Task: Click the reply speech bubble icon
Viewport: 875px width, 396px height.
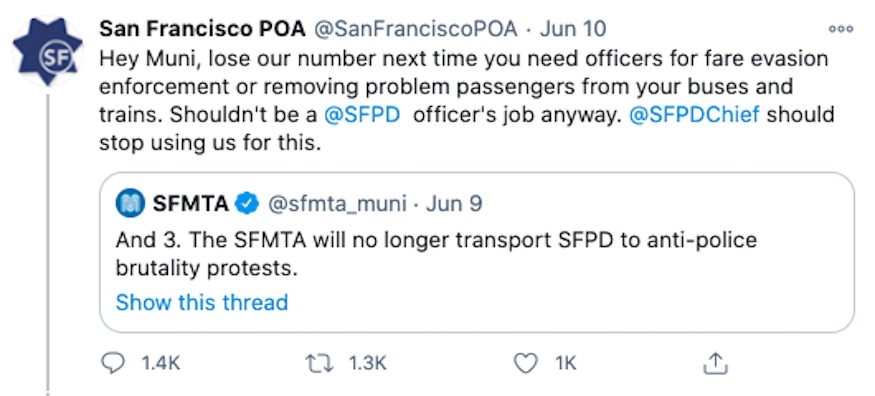Action: (113, 364)
